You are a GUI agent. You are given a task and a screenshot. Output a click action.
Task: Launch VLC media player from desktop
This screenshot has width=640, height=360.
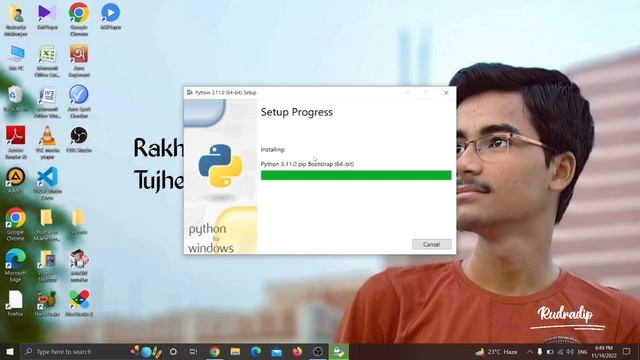[x=47, y=143]
